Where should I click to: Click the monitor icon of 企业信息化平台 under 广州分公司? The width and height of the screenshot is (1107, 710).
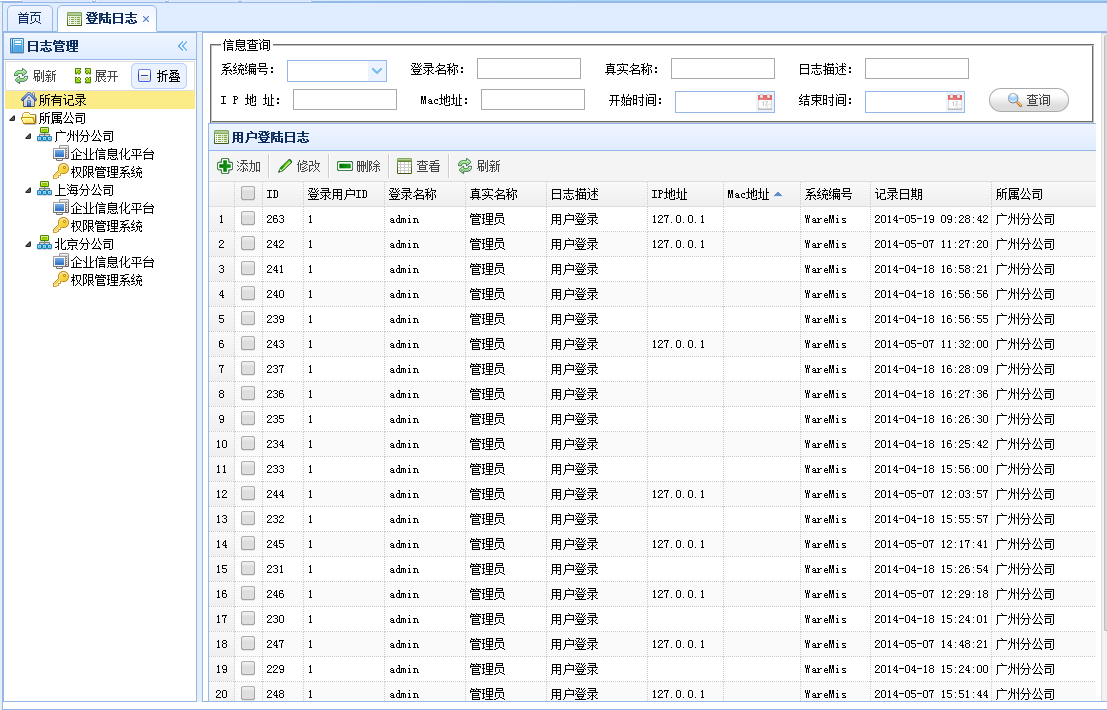click(x=61, y=154)
